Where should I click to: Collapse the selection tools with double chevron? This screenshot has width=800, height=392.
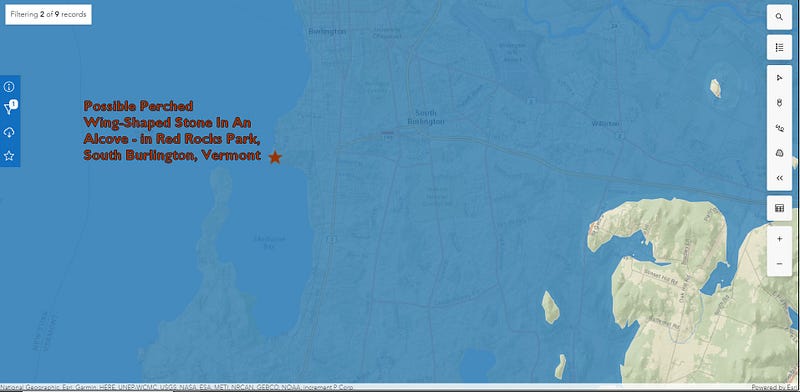coord(779,178)
